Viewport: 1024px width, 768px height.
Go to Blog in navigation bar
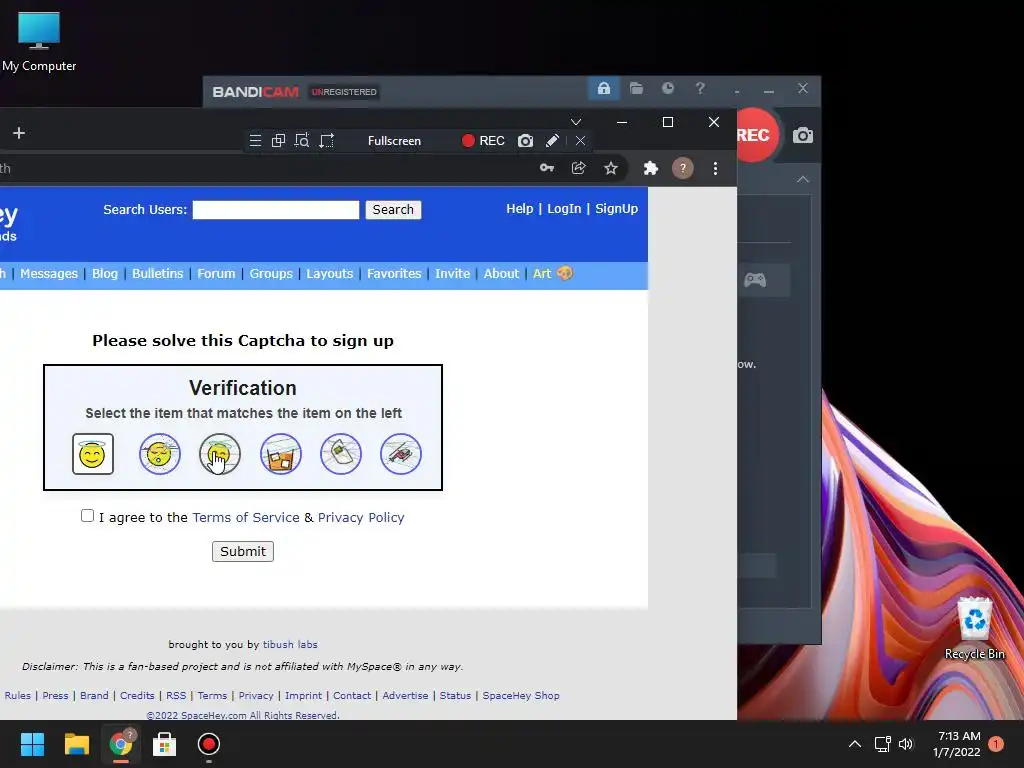(104, 274)
